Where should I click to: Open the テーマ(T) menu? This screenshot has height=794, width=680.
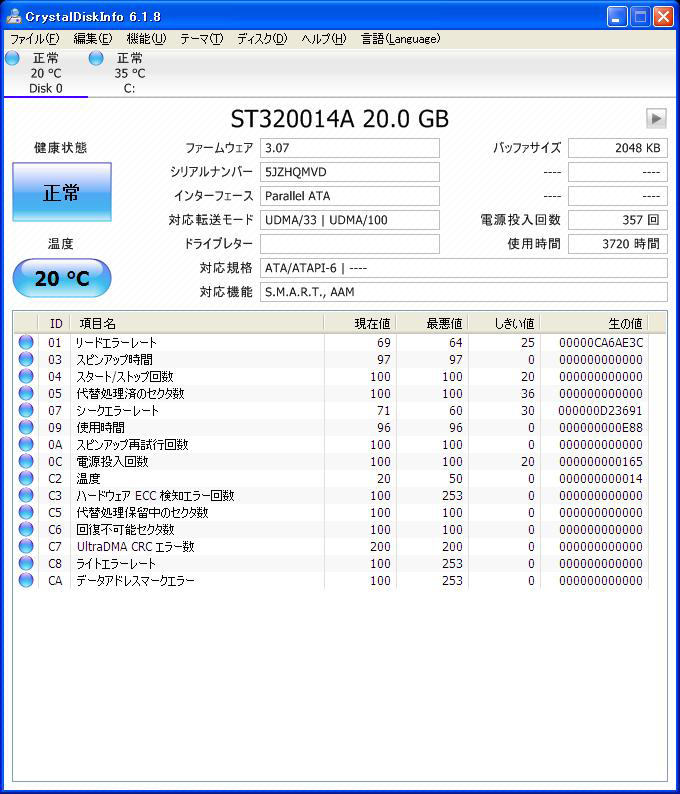[202, 39]
